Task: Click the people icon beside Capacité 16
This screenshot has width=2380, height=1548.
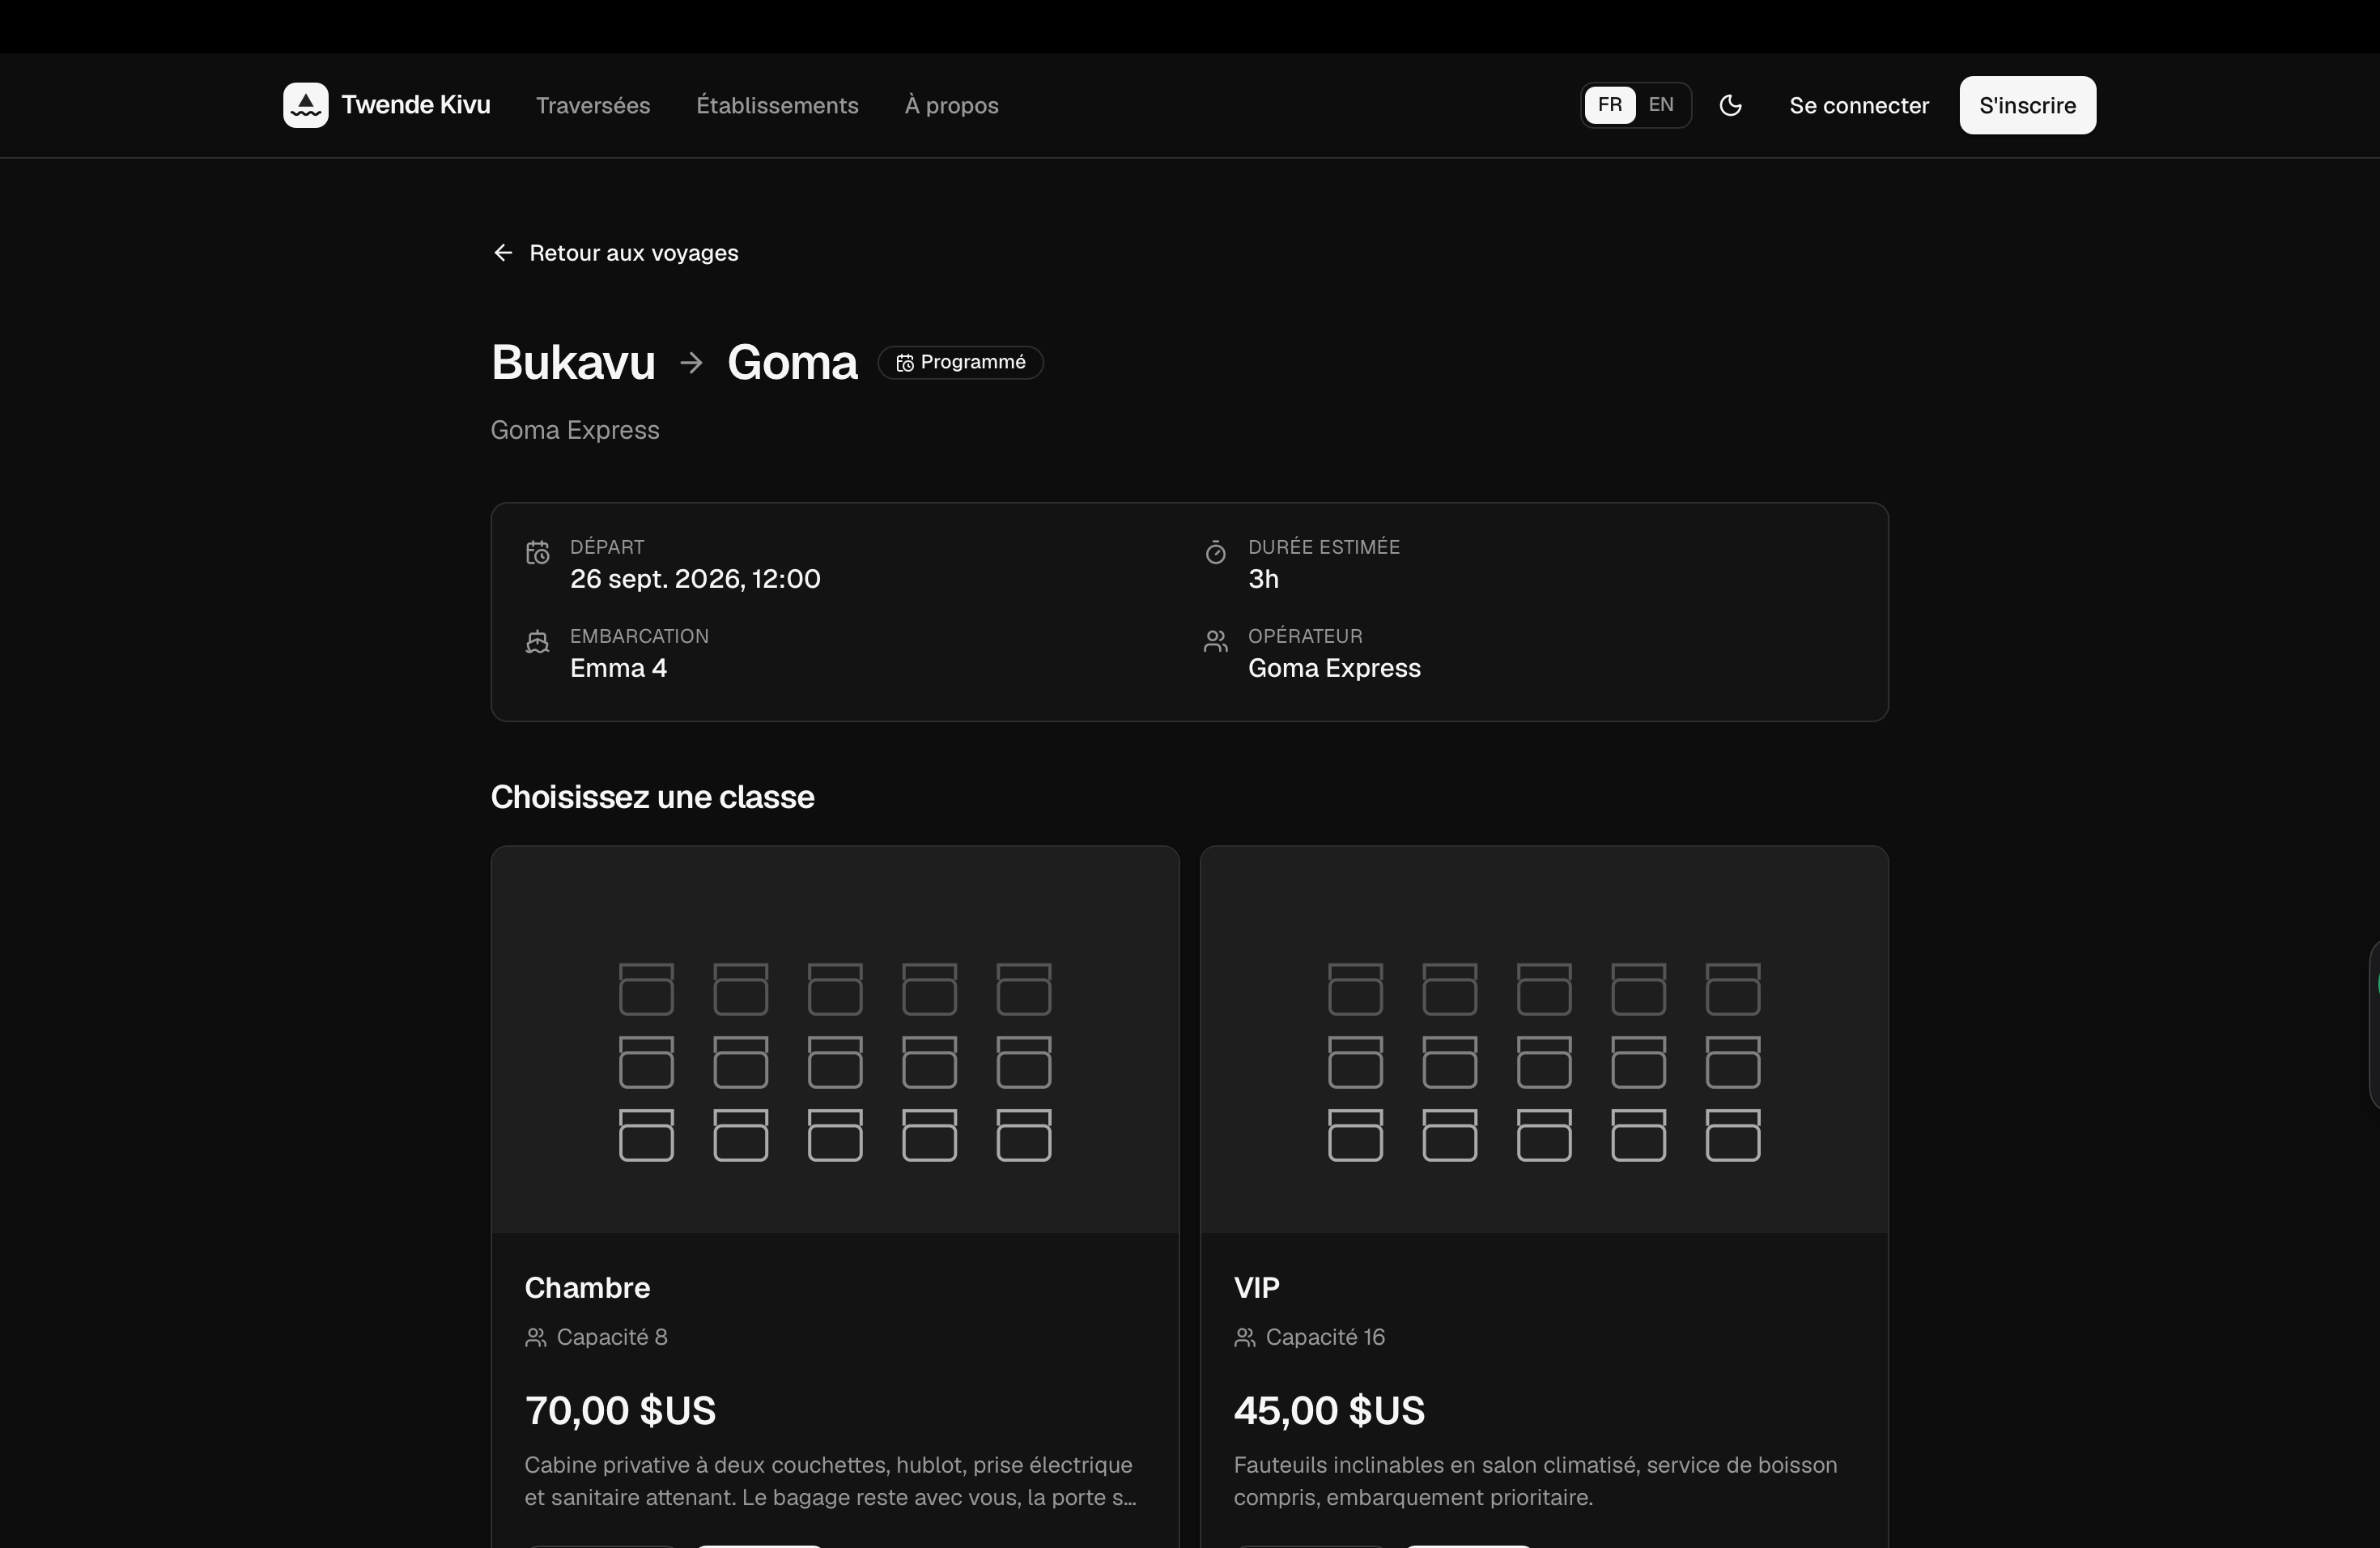Action: [x=1245, y=1338]
